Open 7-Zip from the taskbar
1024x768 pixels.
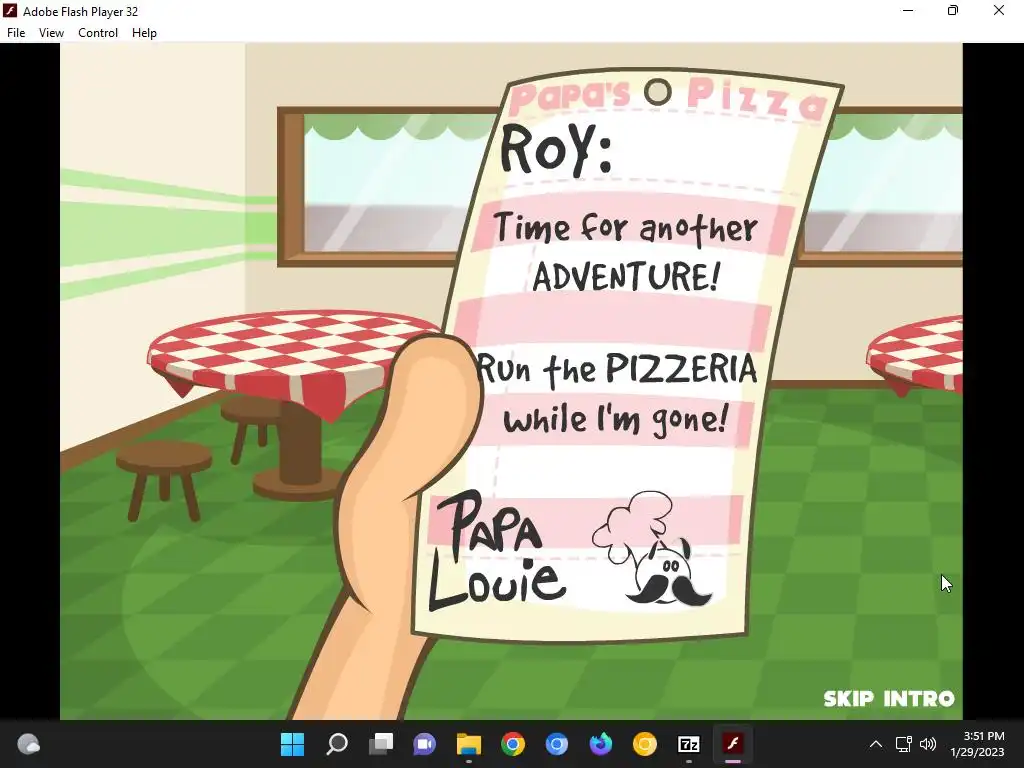pos(689,744)
